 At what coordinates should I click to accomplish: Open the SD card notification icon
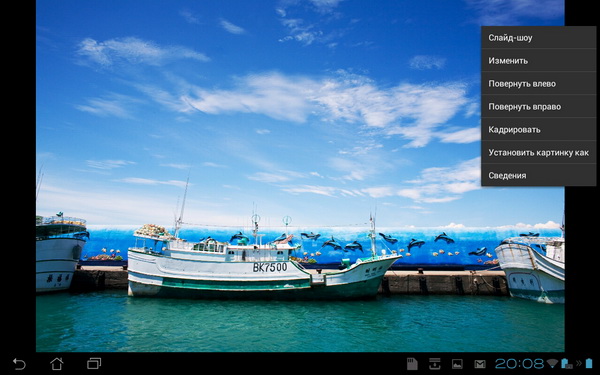click(412, 364)
